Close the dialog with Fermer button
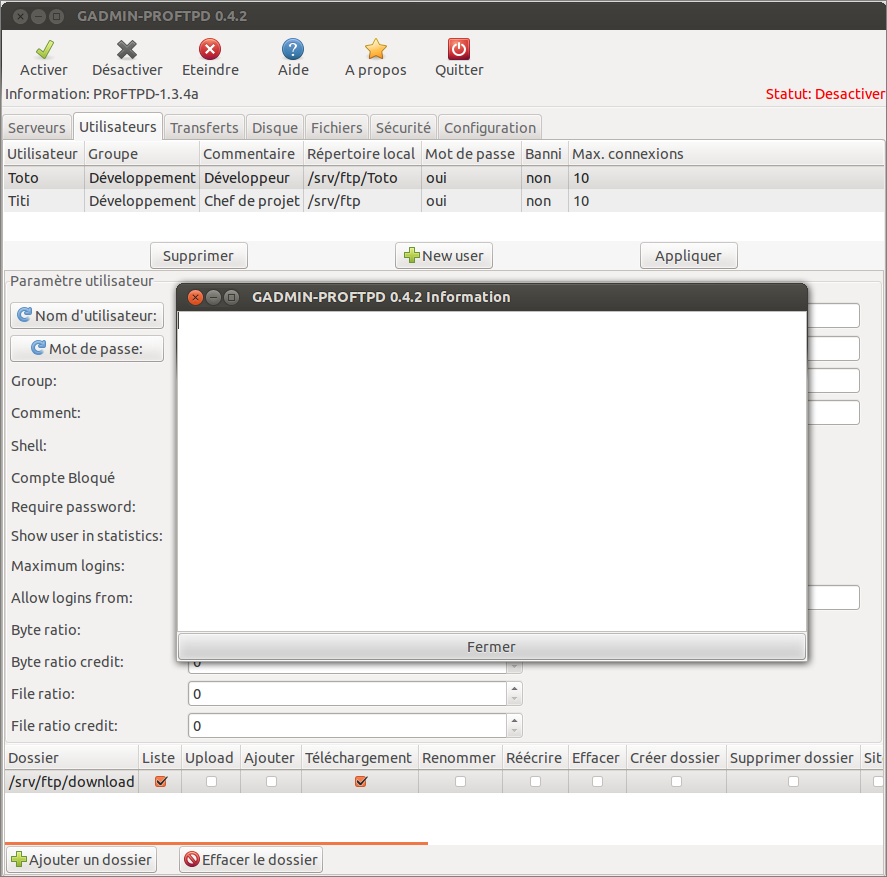Image resolution: width=887 pixels, height=877 pixels. click(x=491, y=647)
